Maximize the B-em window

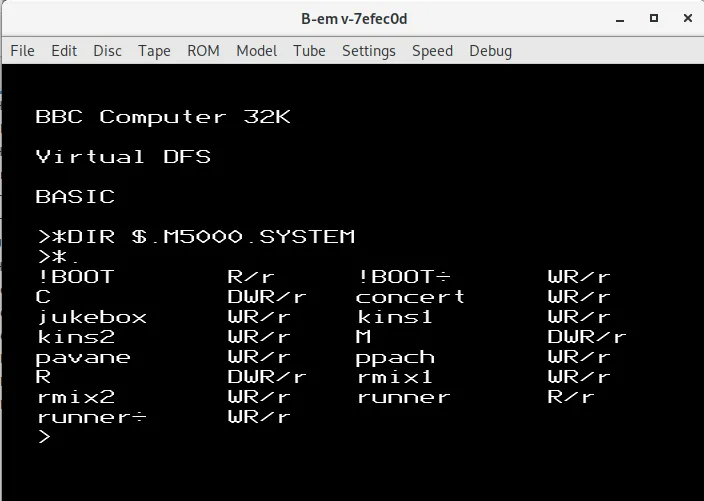[654, 18]
